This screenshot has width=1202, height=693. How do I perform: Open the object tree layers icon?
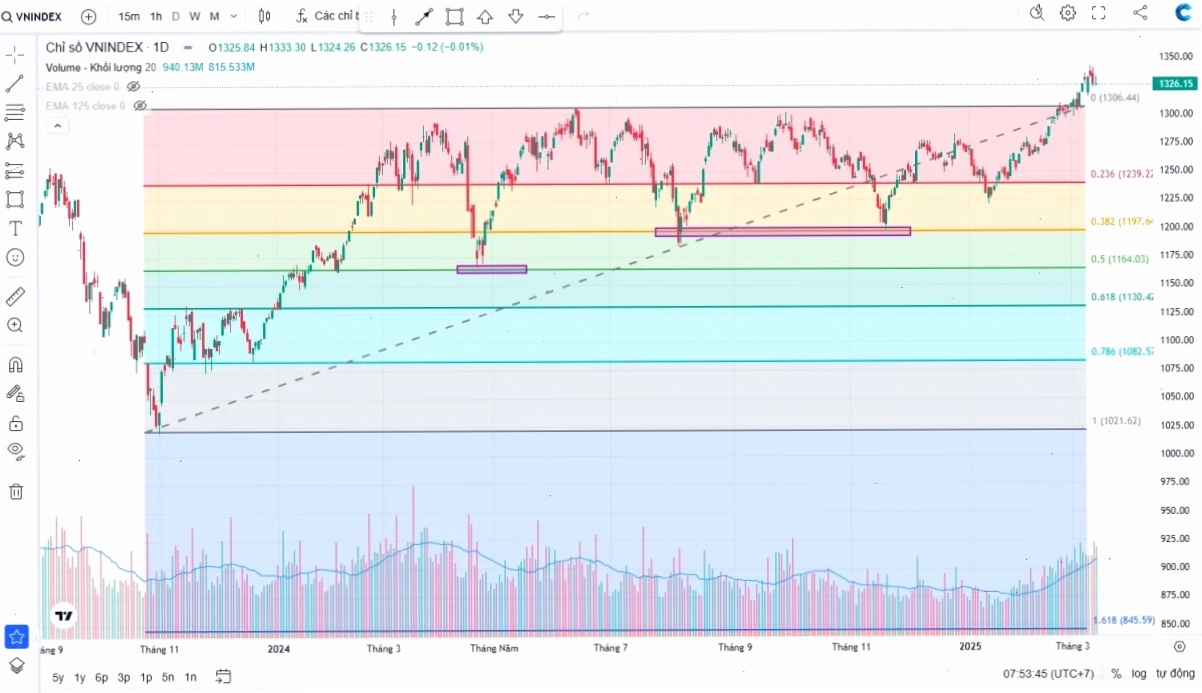(x=16, y=665)
